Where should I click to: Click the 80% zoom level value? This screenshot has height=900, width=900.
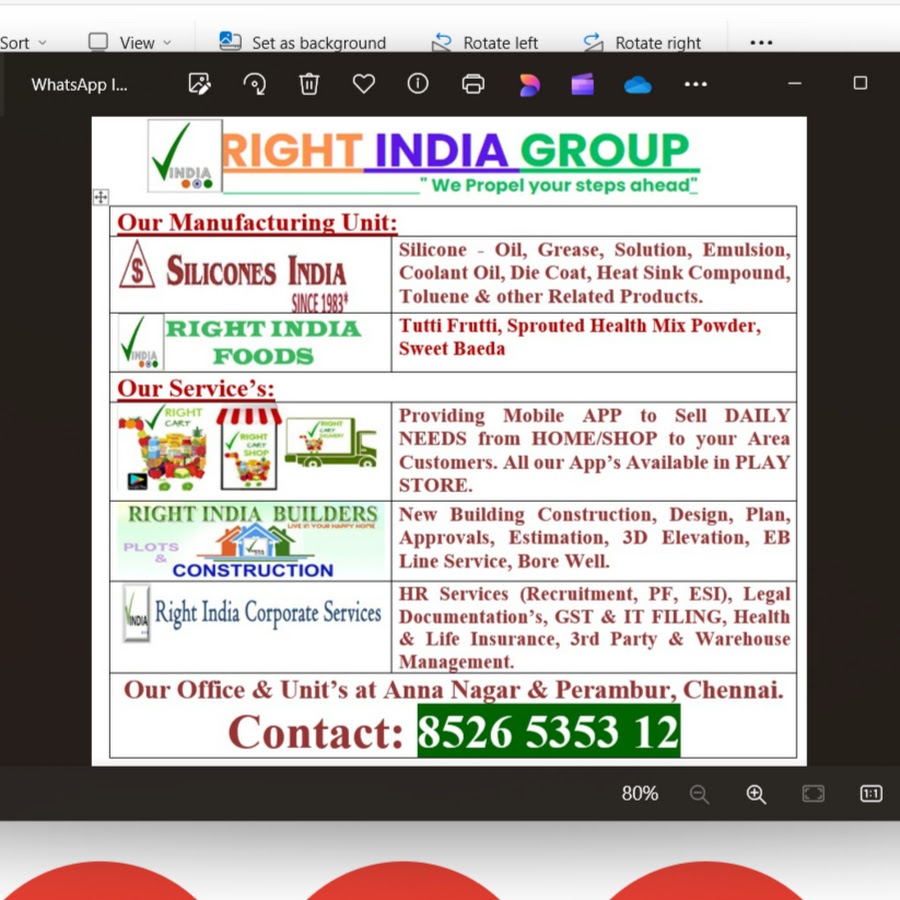pyautogui.click(x=639, y=794)
